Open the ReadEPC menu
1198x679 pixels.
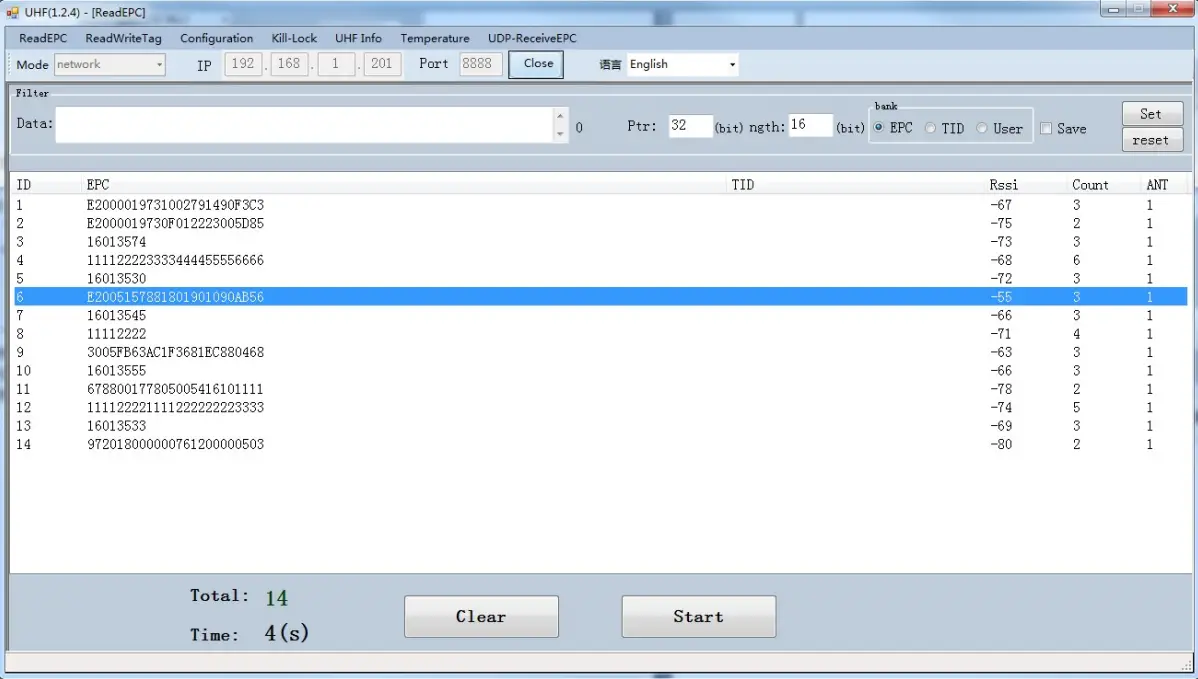(43, 38)
